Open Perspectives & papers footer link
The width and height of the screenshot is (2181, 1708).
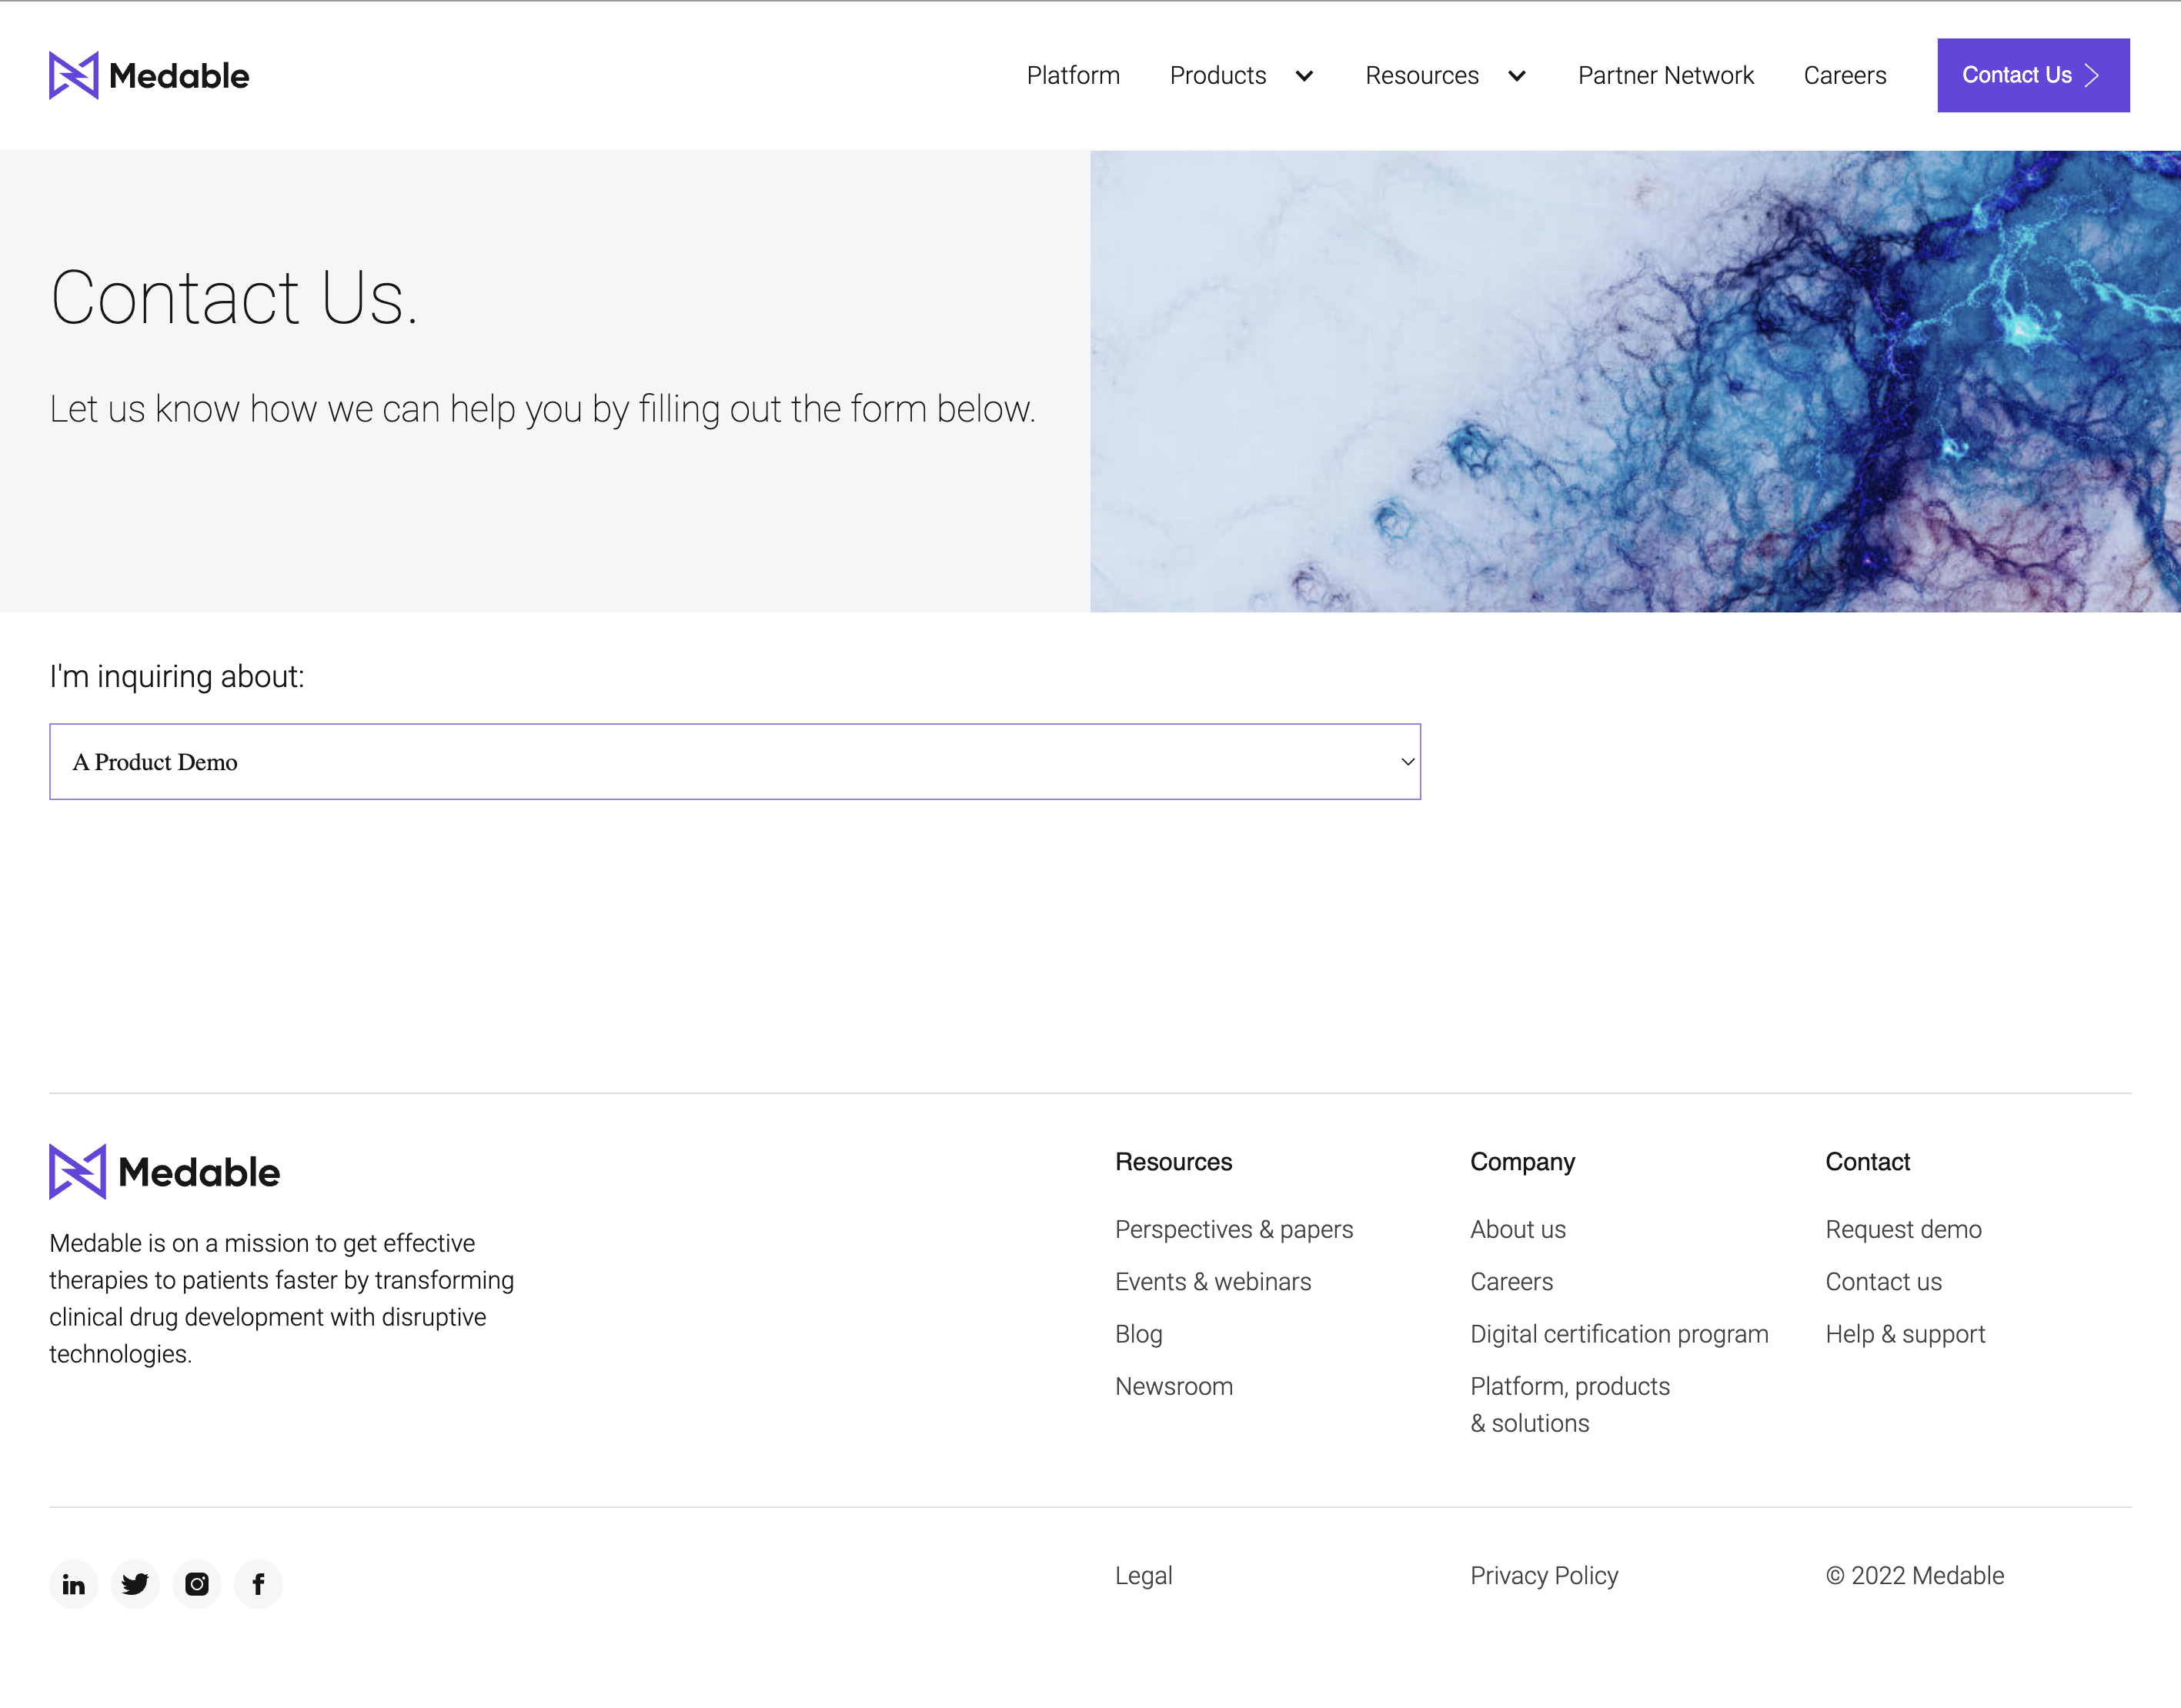[1233, 1229]
